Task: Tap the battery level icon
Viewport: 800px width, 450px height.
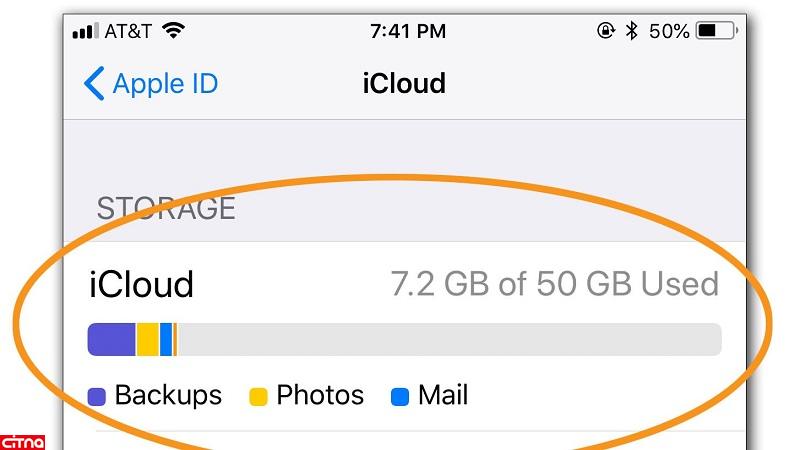Action: [717, 31]
